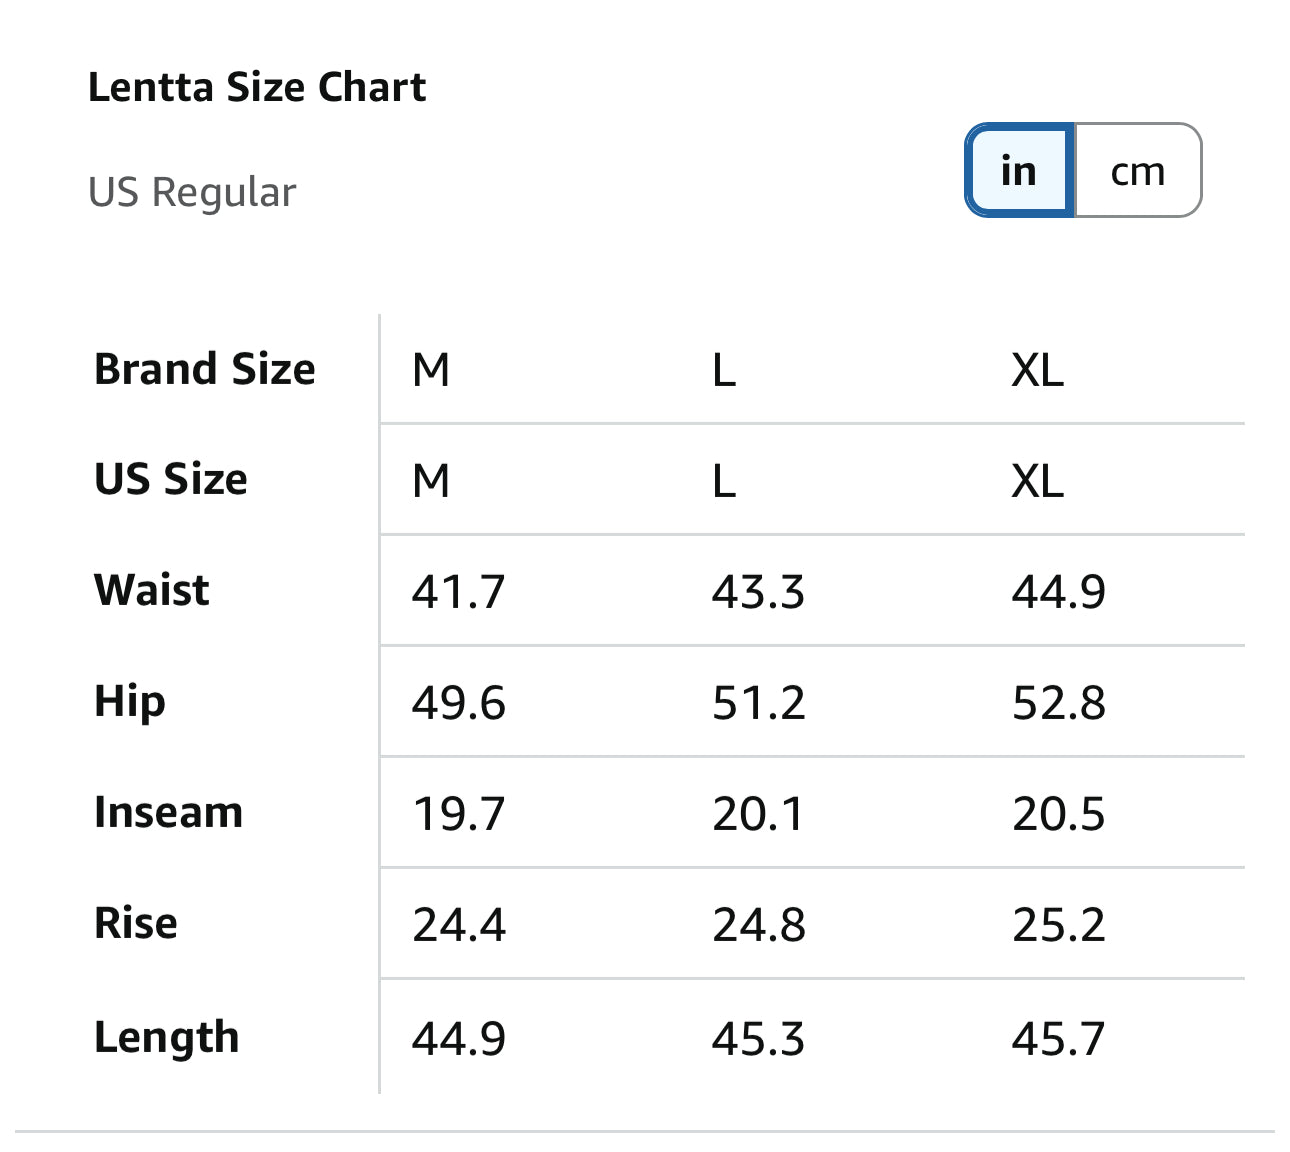Click the Rise row label

[136, 923]
